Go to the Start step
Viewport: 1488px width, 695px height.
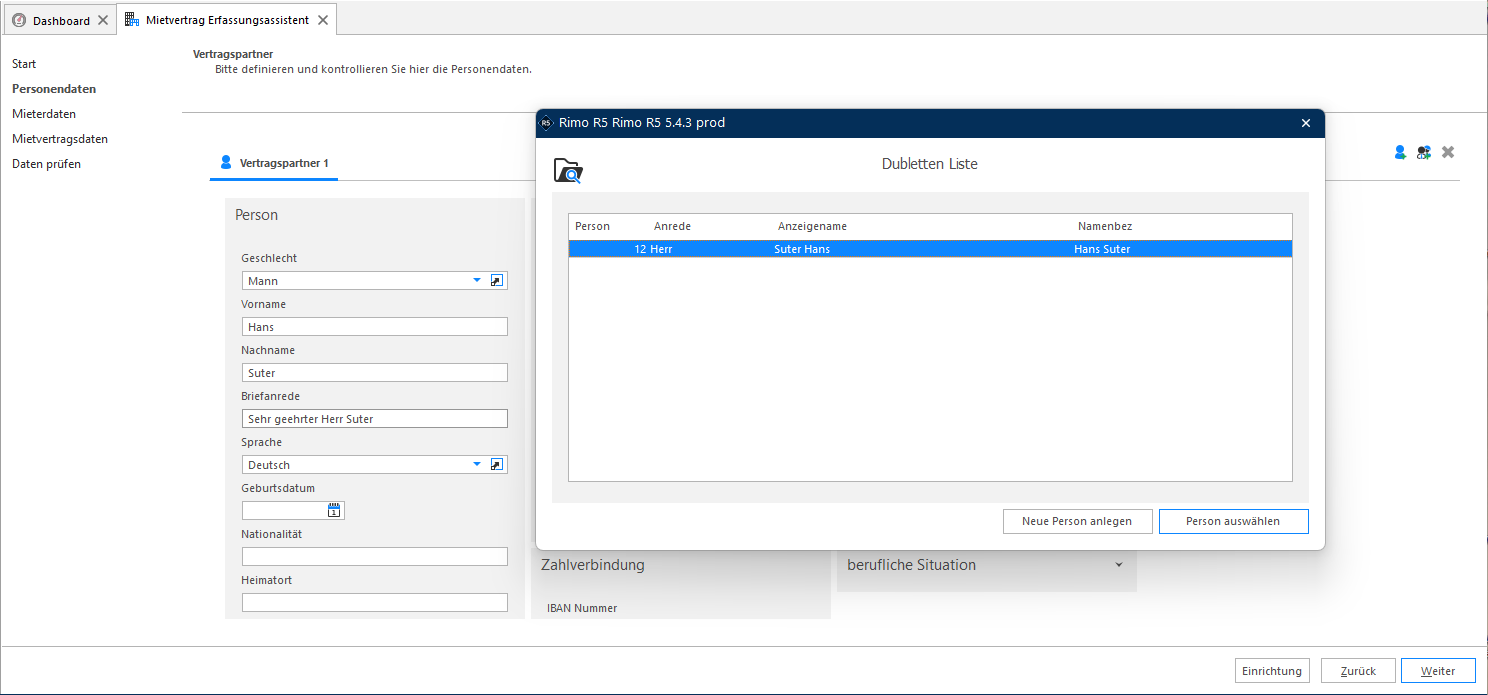click(24, 64)
